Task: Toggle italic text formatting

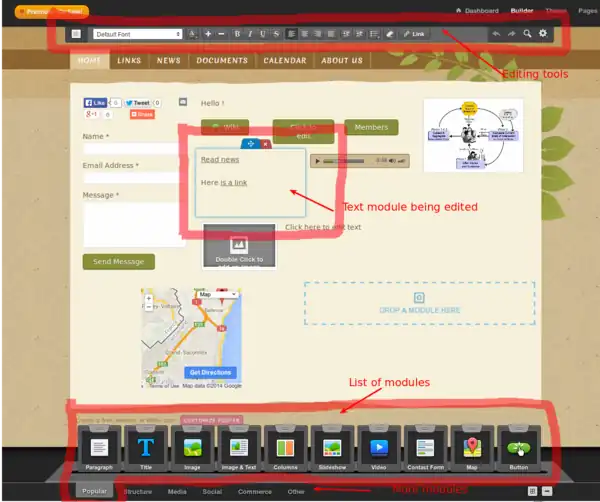Action: [250, 34]
